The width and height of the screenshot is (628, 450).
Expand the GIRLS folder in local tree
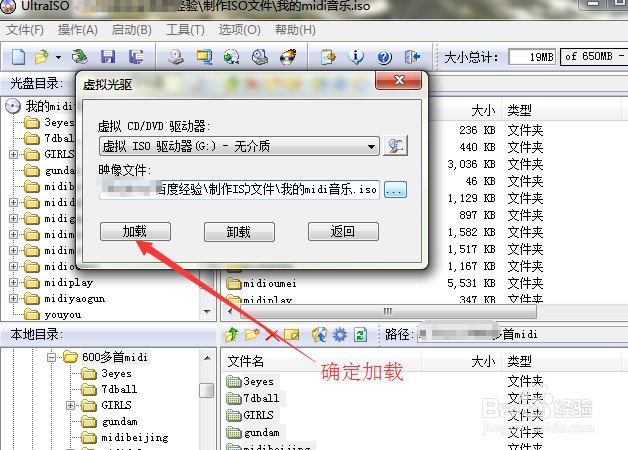[x=70, y=406]
